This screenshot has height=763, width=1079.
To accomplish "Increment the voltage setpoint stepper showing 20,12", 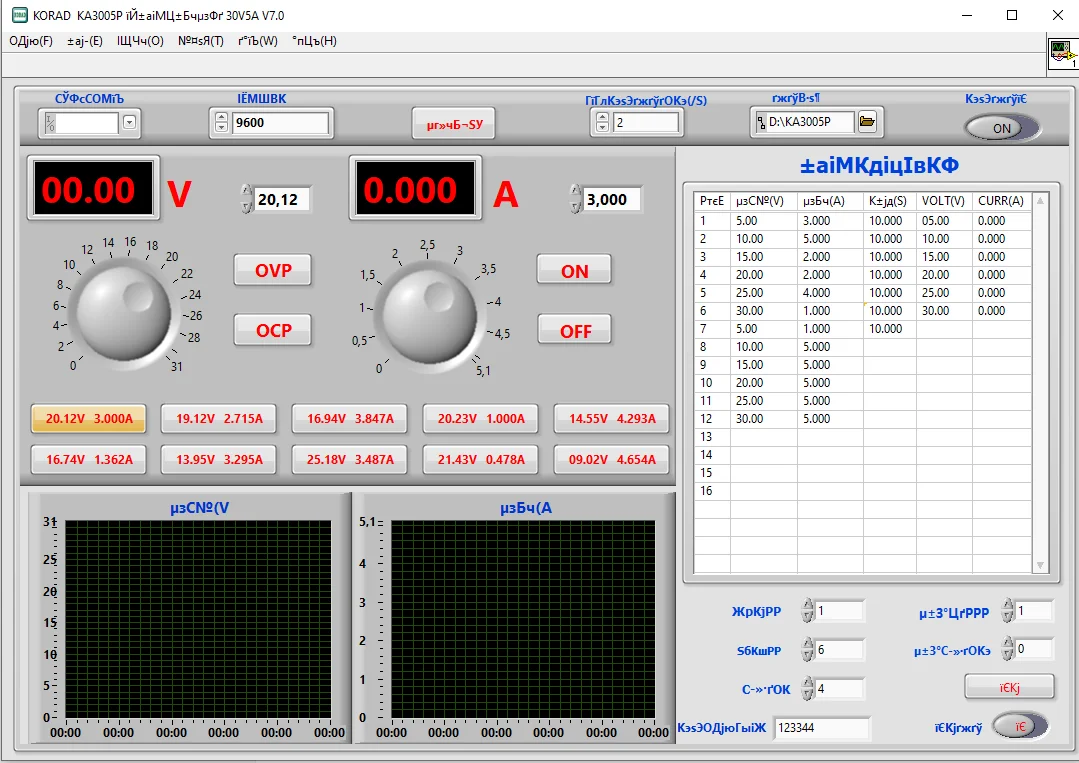I will click(246, 192).
